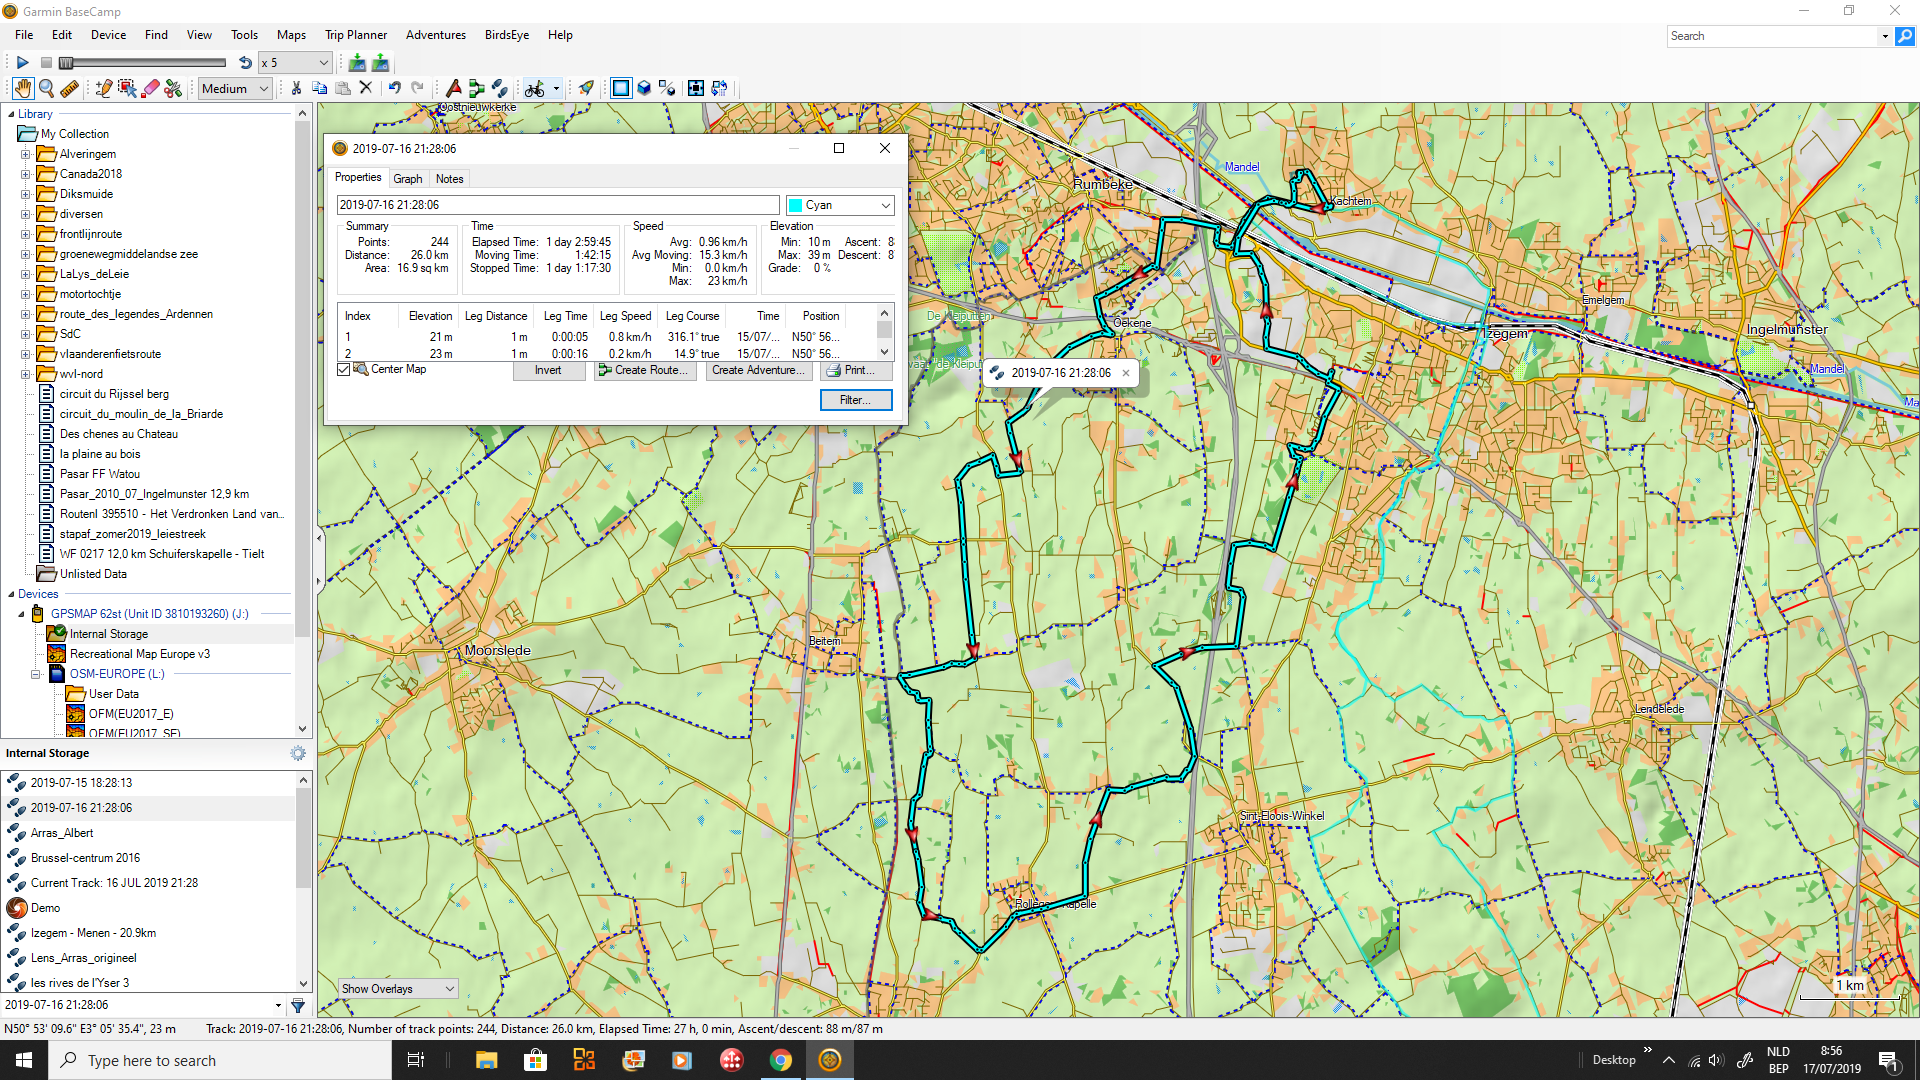Toggle the Center Map checkbox
This screenshot has height=1080, width=1920.
click(x=344, y=370)
